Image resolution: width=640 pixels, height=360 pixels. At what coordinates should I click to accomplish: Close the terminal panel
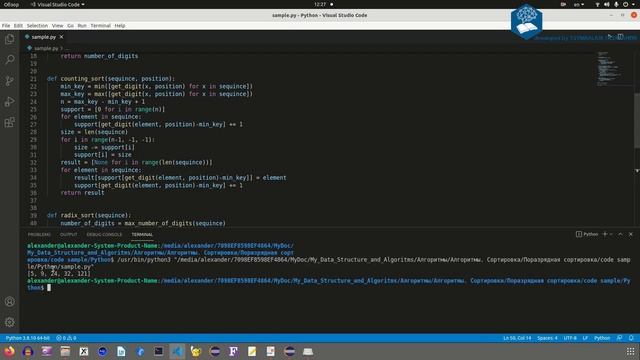tap(631, 234)
